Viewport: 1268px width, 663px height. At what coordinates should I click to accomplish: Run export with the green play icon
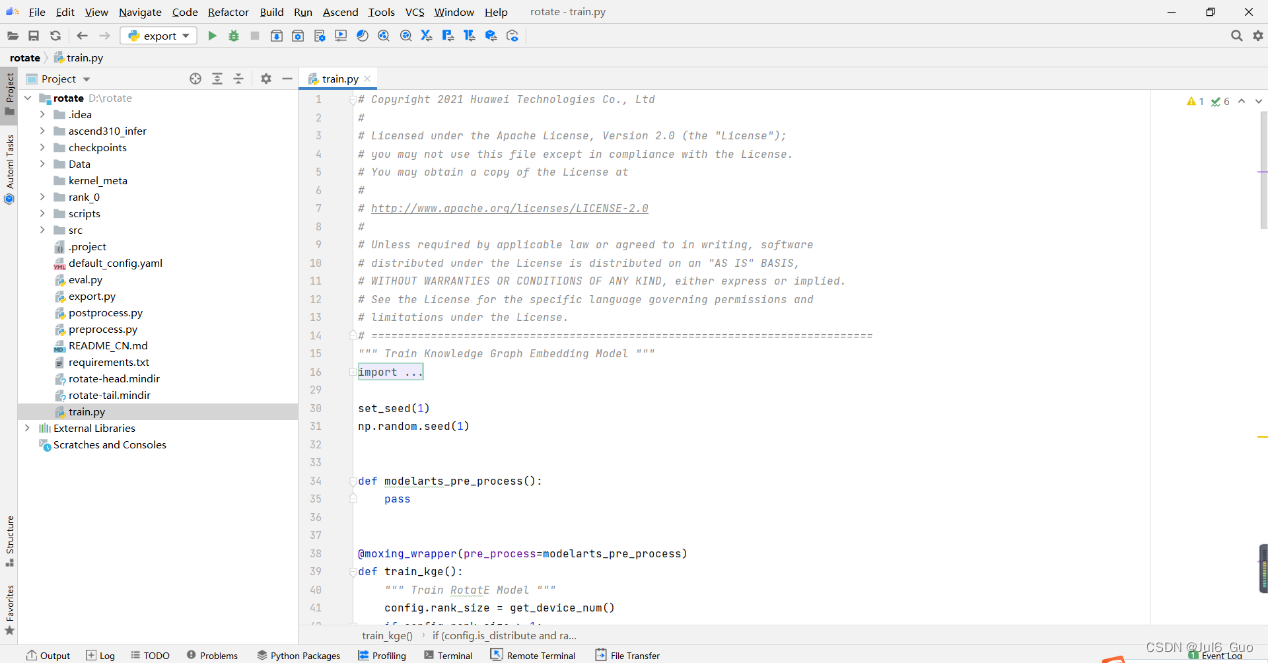(x=212, y=36)
